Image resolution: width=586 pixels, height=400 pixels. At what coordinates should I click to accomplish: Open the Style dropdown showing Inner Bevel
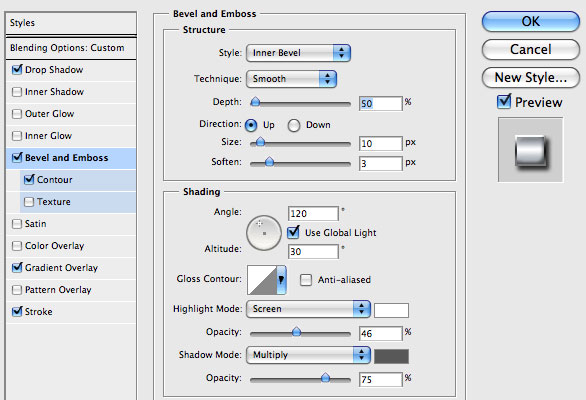pos(298,53)
